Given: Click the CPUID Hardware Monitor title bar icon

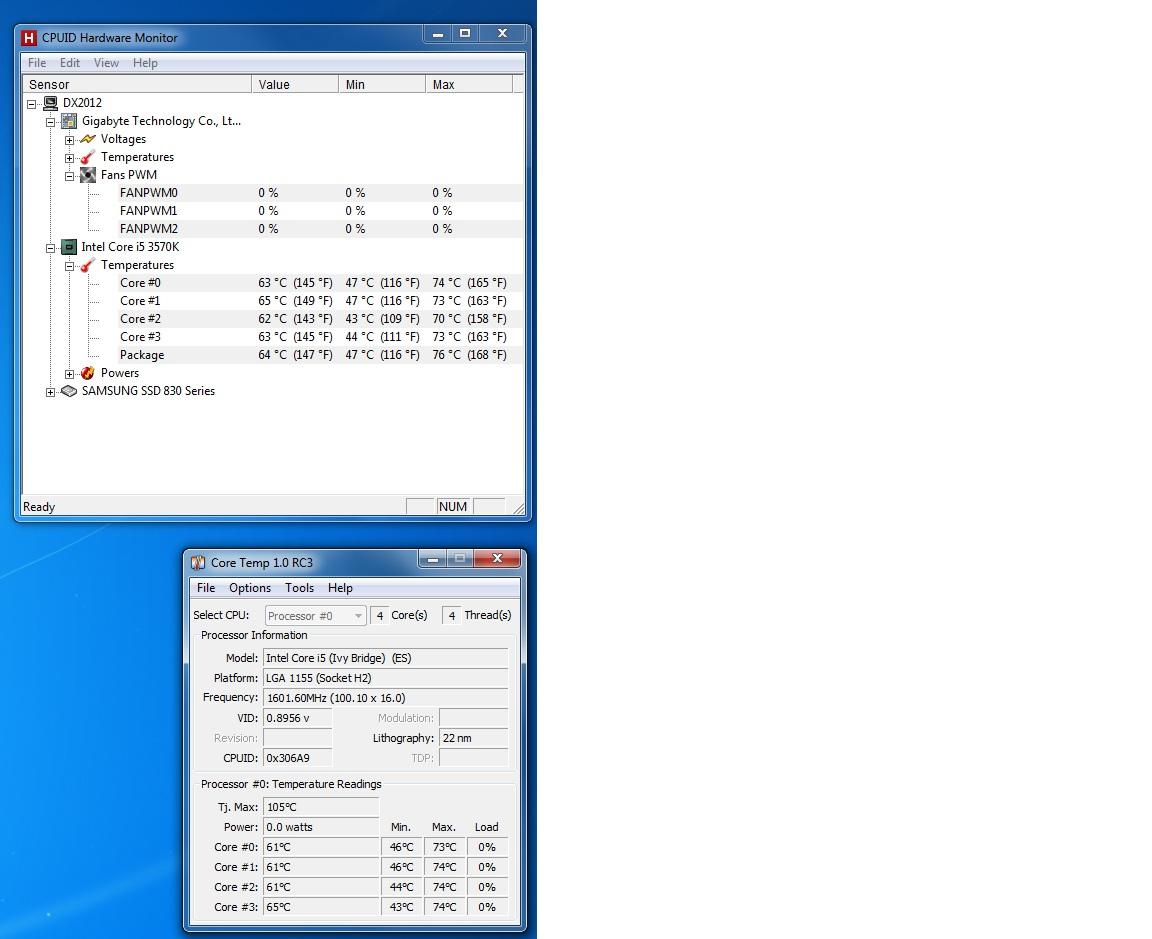Looking at the screenshot, I should (29, 37).
